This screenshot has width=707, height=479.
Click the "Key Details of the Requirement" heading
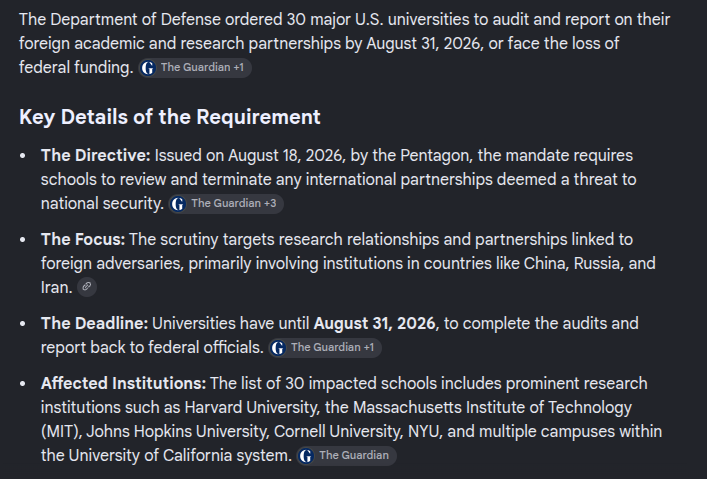tap(170, 117)
